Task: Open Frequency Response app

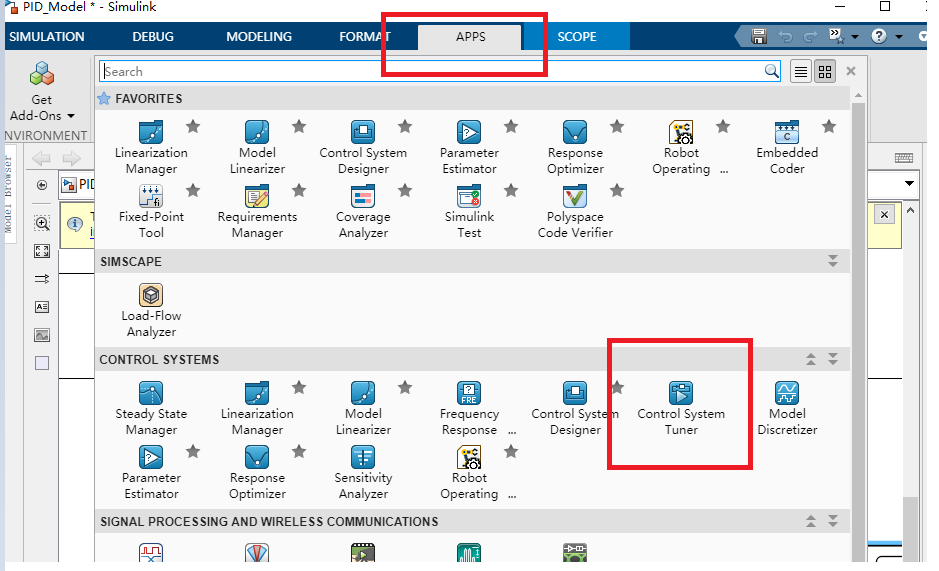Action: point(469,408)
